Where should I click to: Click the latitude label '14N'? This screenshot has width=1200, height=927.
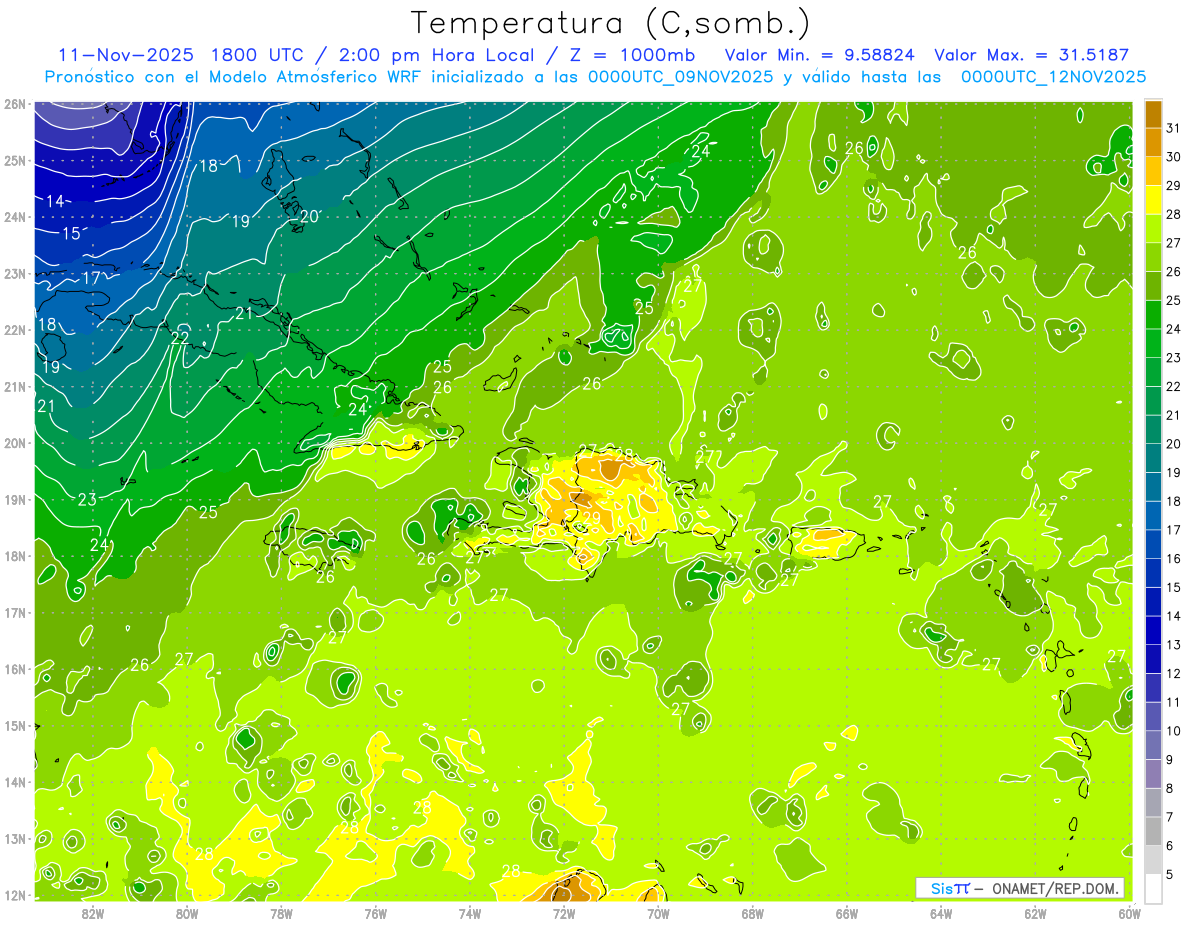pos(15,782)
